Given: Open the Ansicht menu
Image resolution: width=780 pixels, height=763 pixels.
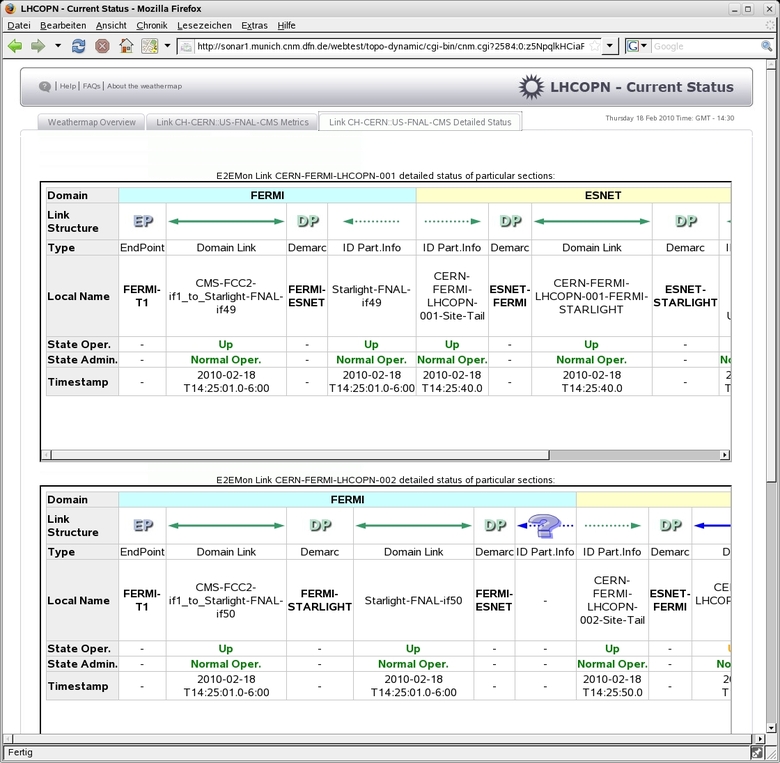Looking at the screenshot, I should pos(111,25).
